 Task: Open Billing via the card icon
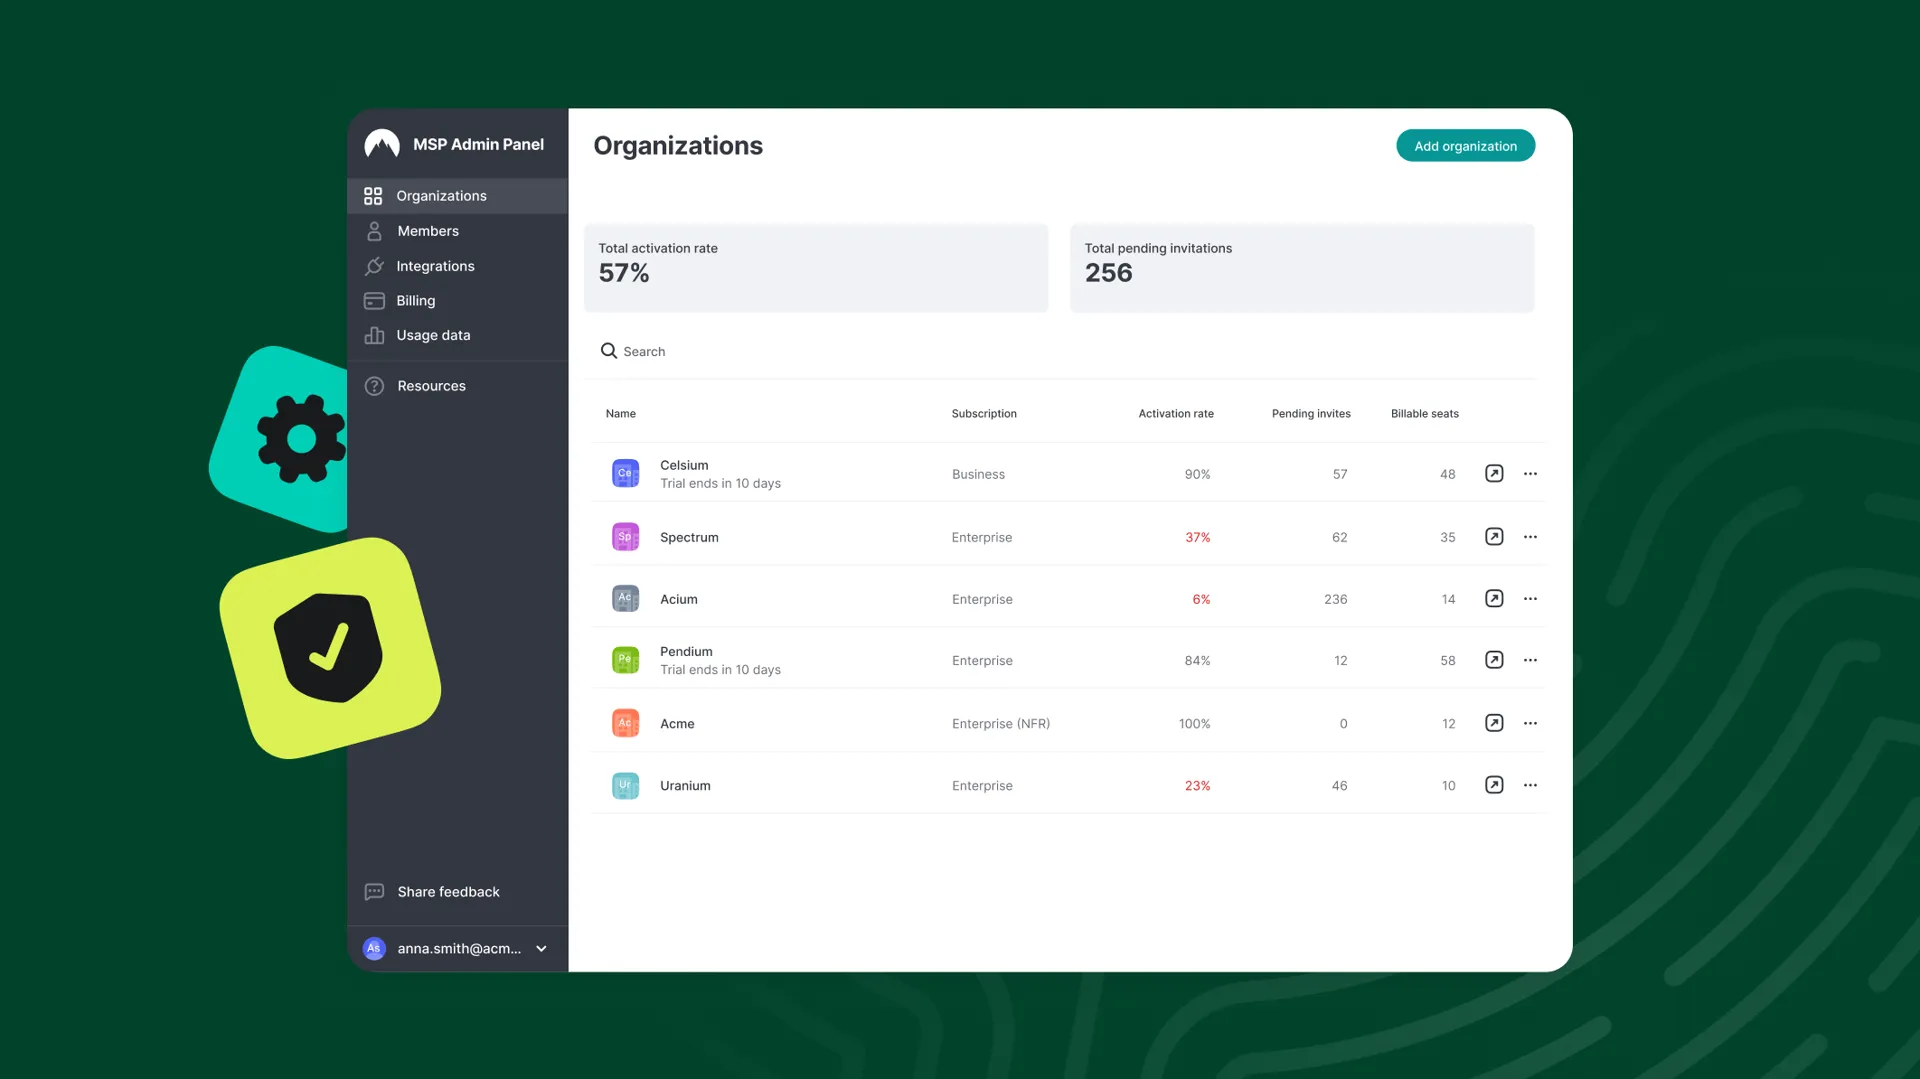373,300
